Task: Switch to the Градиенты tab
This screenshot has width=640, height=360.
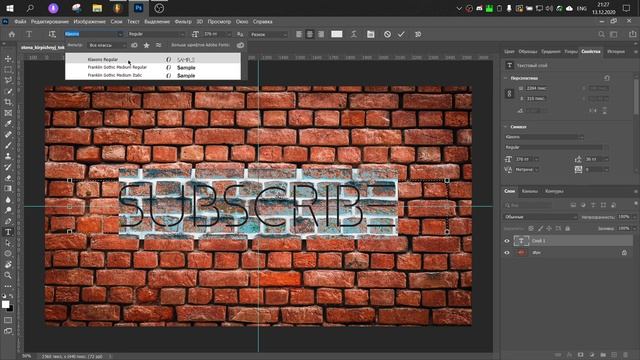Action: click(551, 51)
